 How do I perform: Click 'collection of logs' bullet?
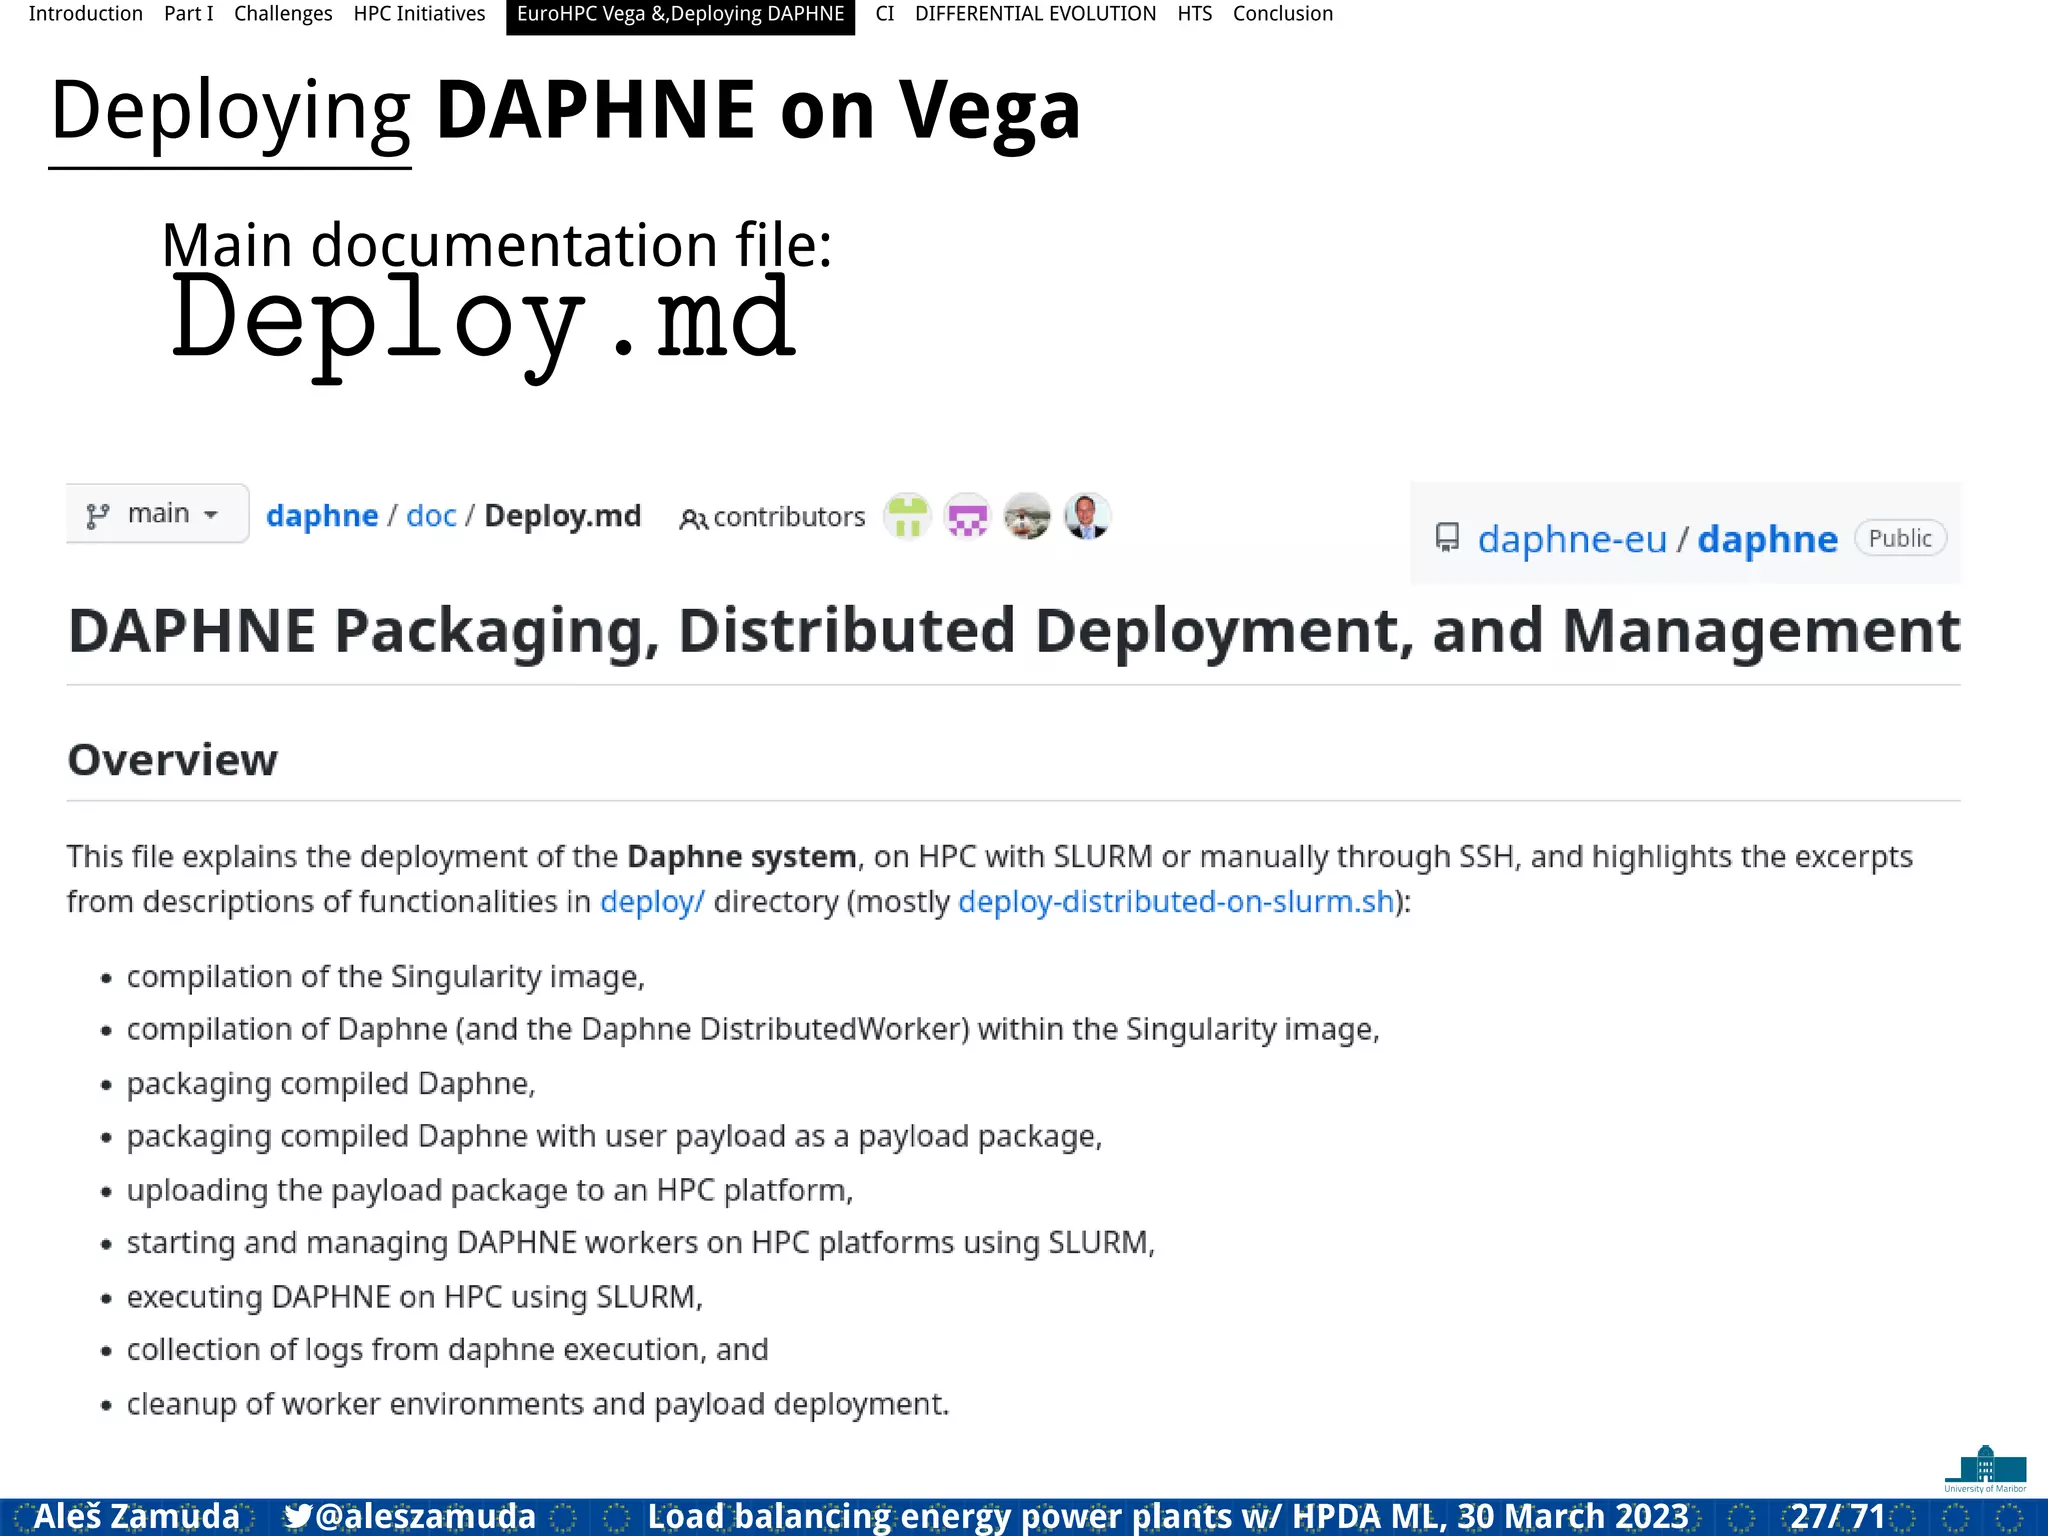[447, 1350]
